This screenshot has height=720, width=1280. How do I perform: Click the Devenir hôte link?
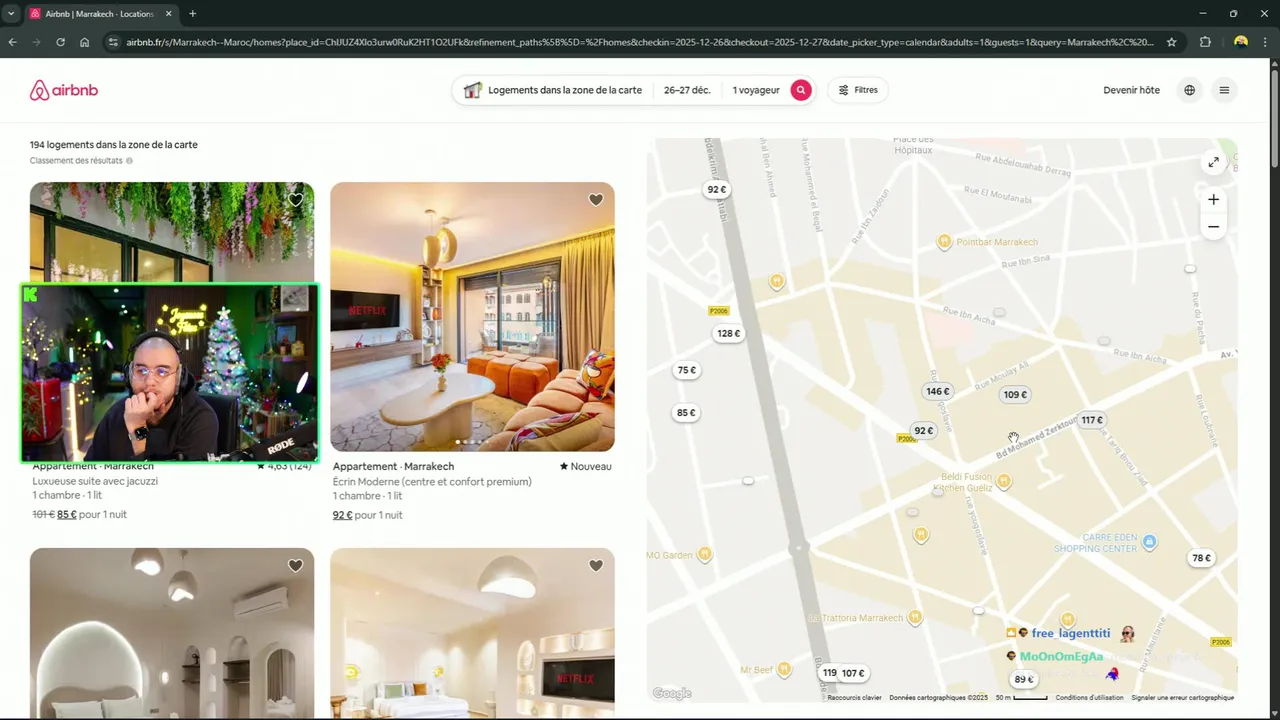(x=1131, y=90)
